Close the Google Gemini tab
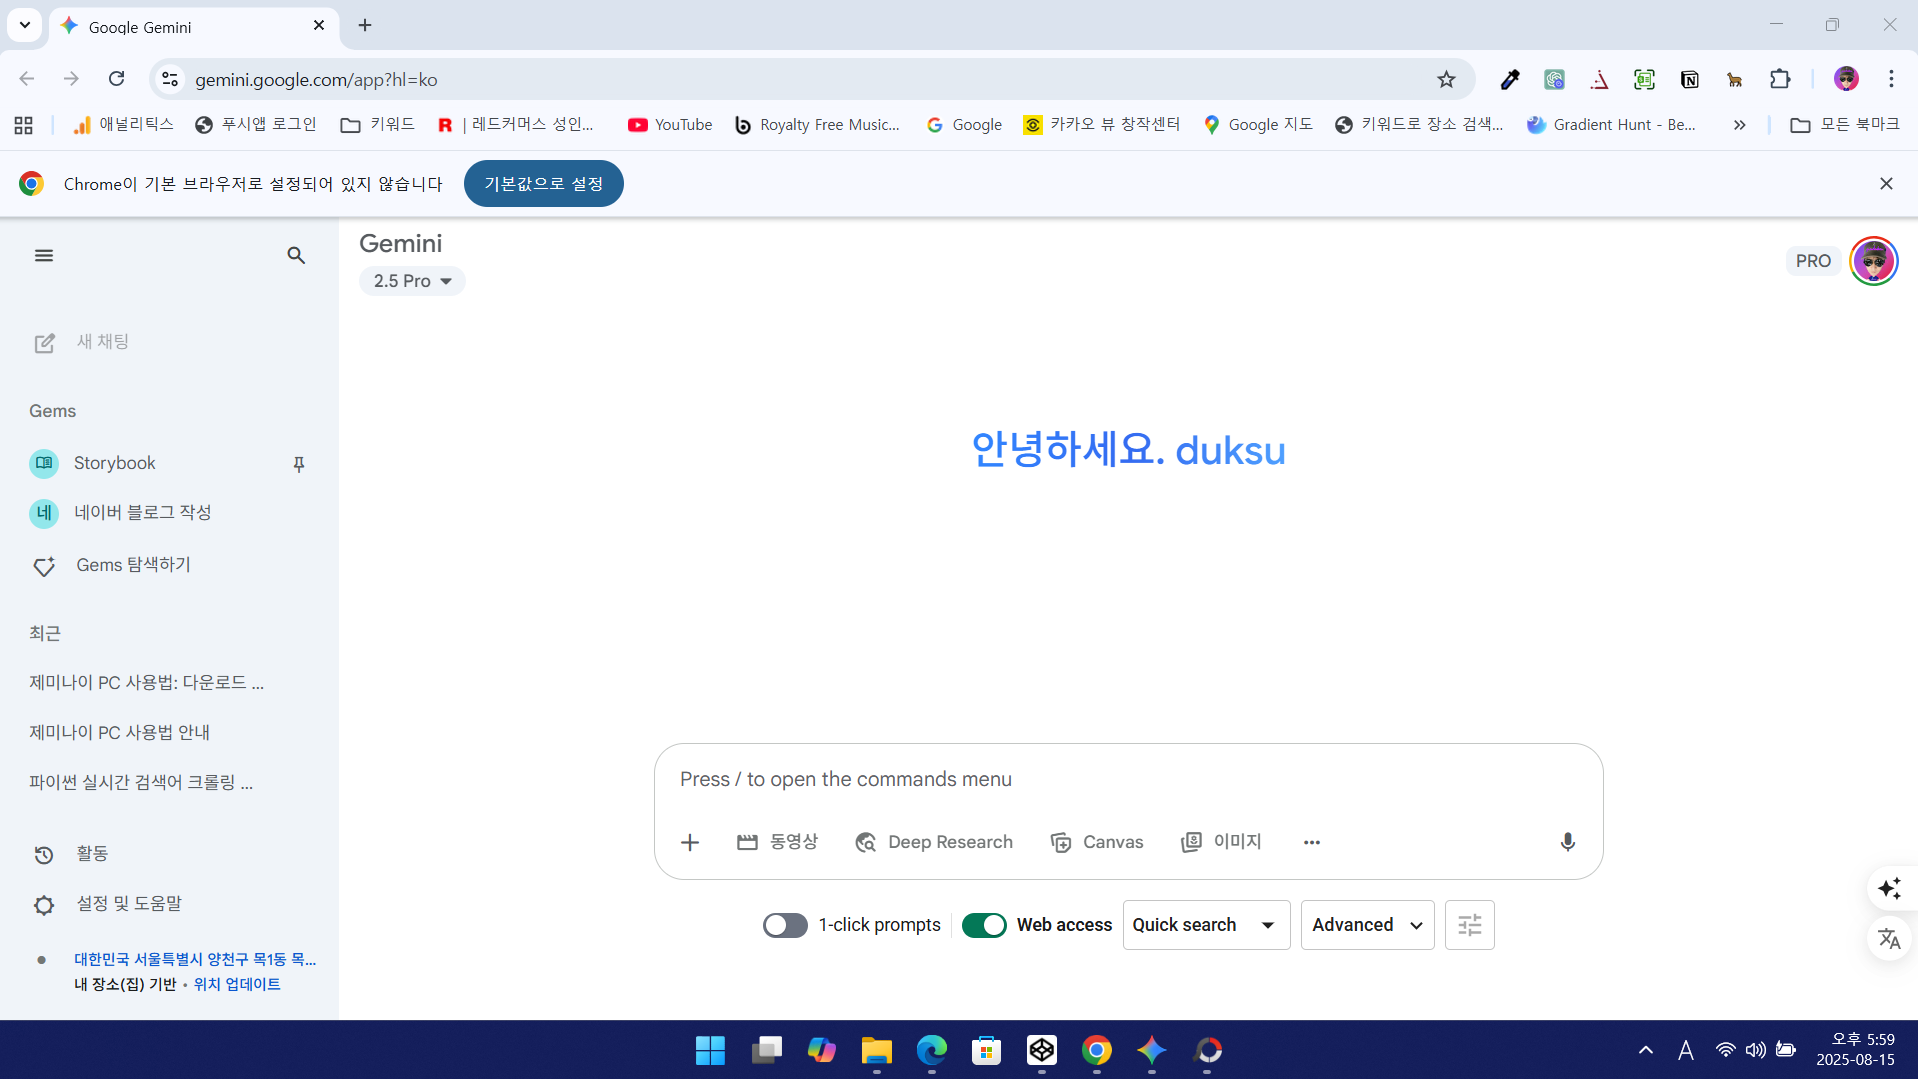Screen dimensions: 1918x1079 coord(319,26)
